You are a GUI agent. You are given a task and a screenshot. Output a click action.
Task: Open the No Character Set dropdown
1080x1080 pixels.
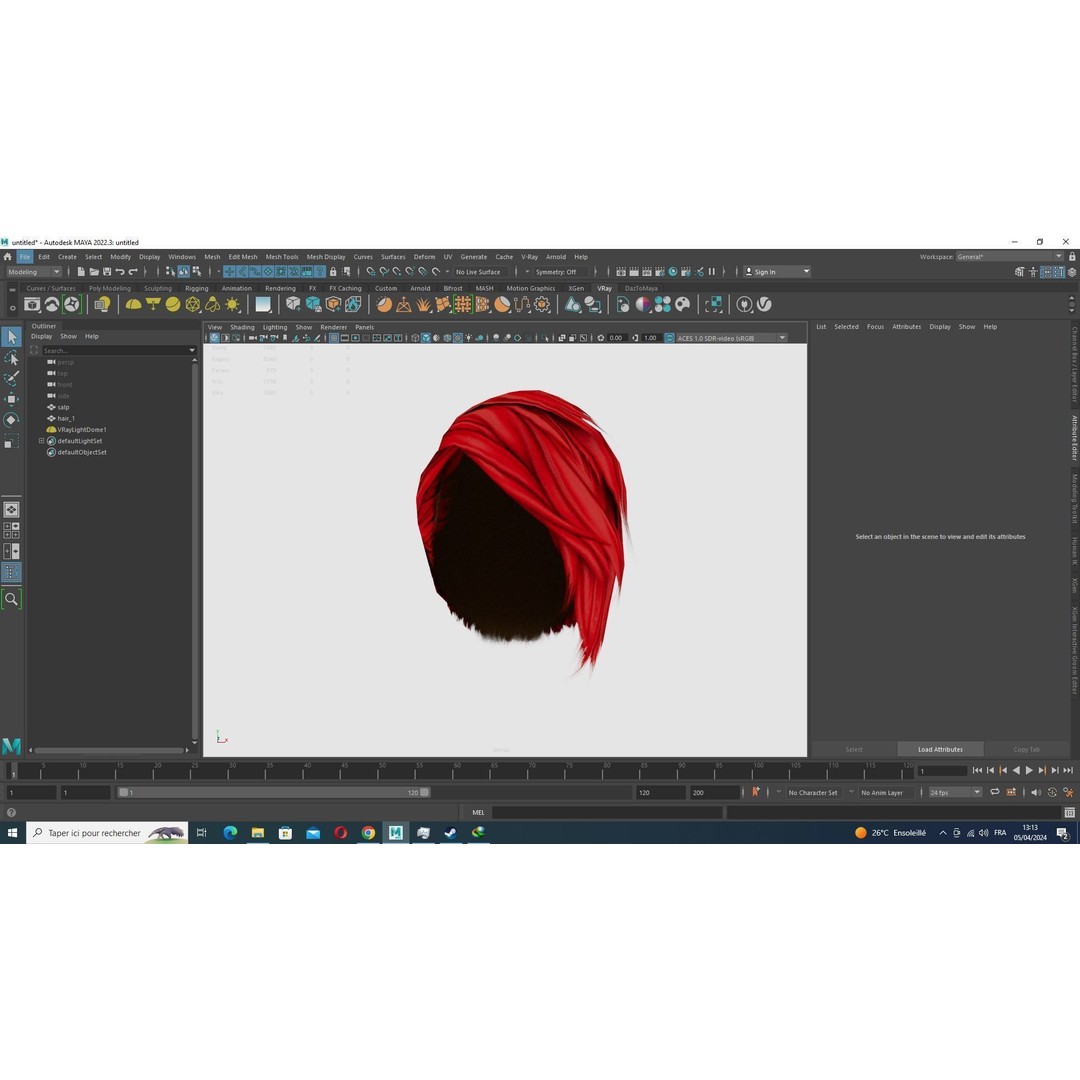(x=813, y=793)
